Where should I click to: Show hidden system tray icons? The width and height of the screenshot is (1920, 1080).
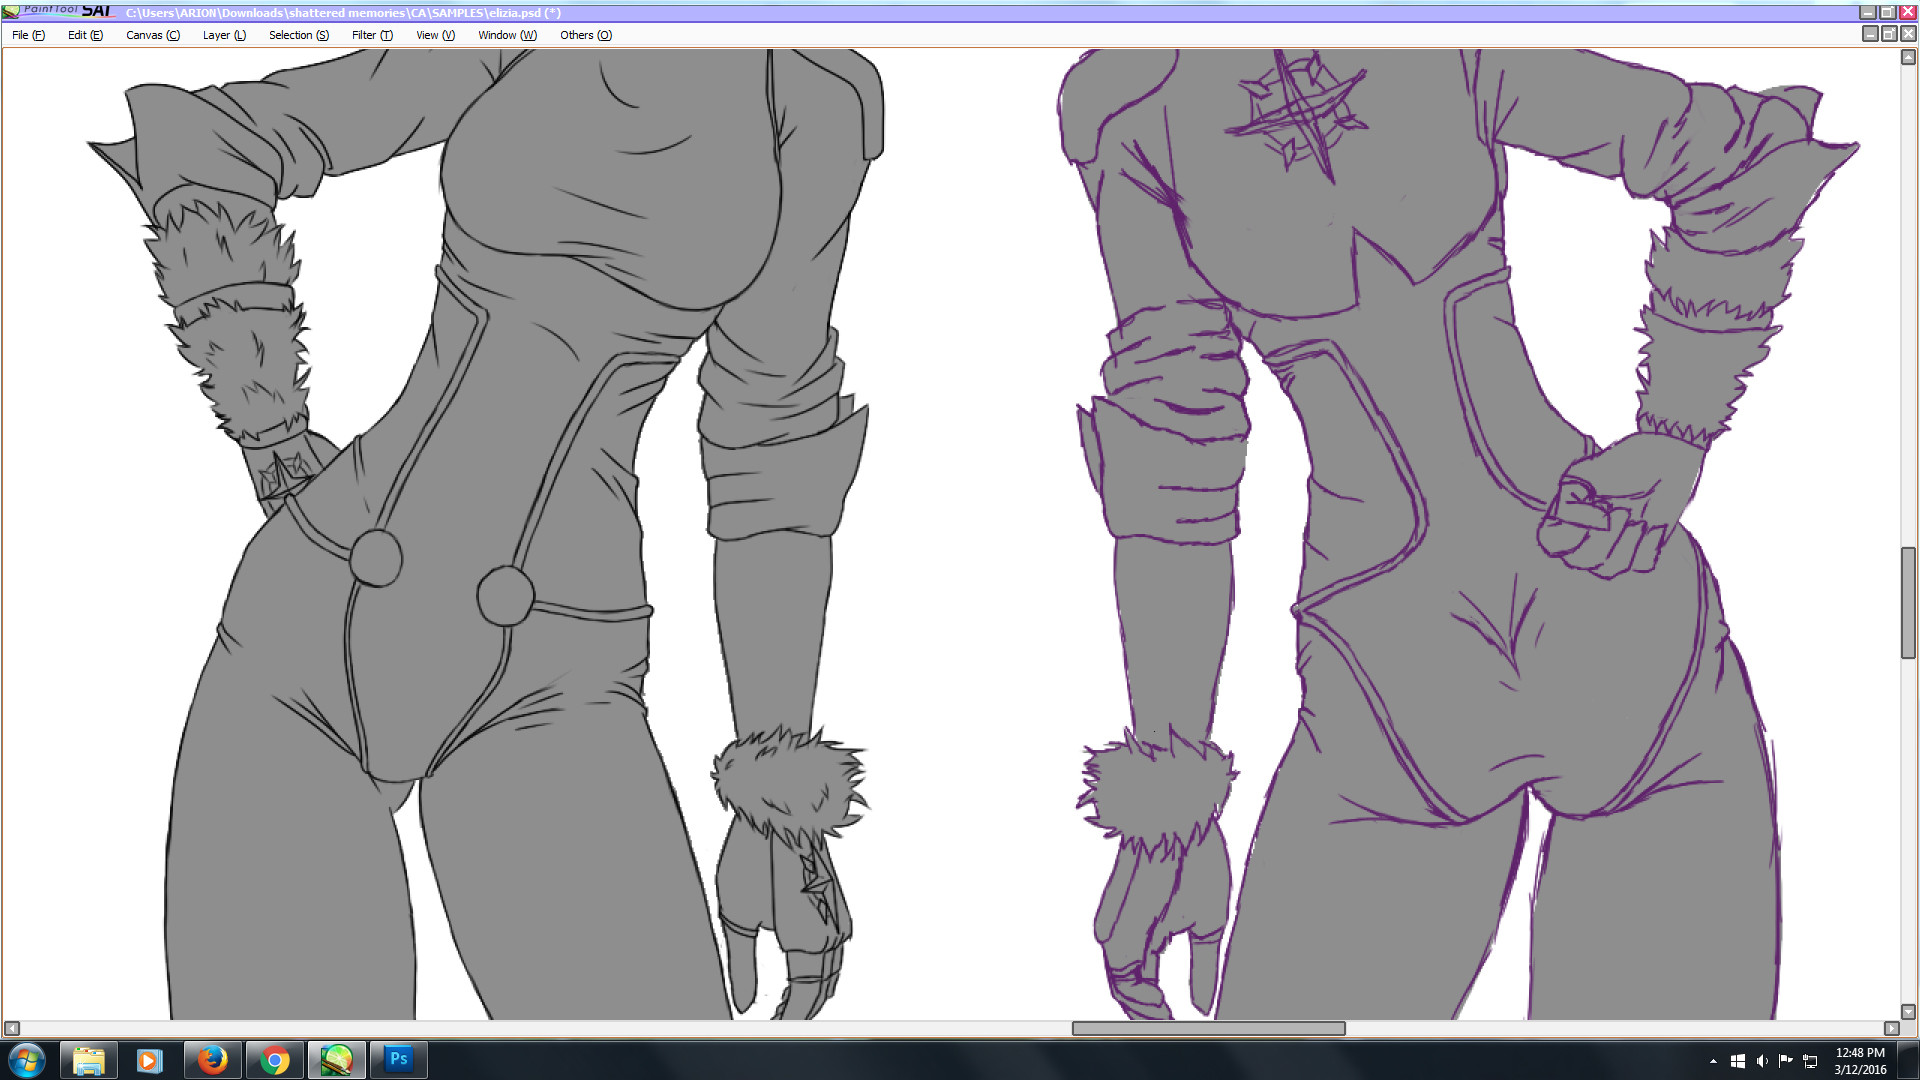click(x=1713, y=1061)
